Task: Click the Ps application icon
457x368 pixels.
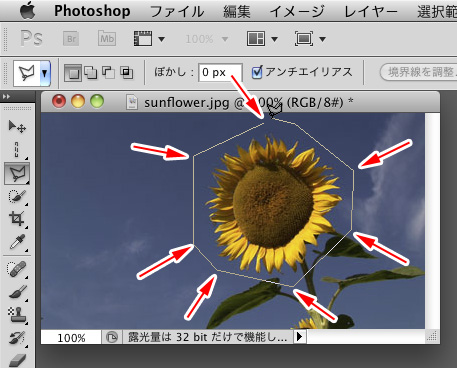Action: click(31, 38)
